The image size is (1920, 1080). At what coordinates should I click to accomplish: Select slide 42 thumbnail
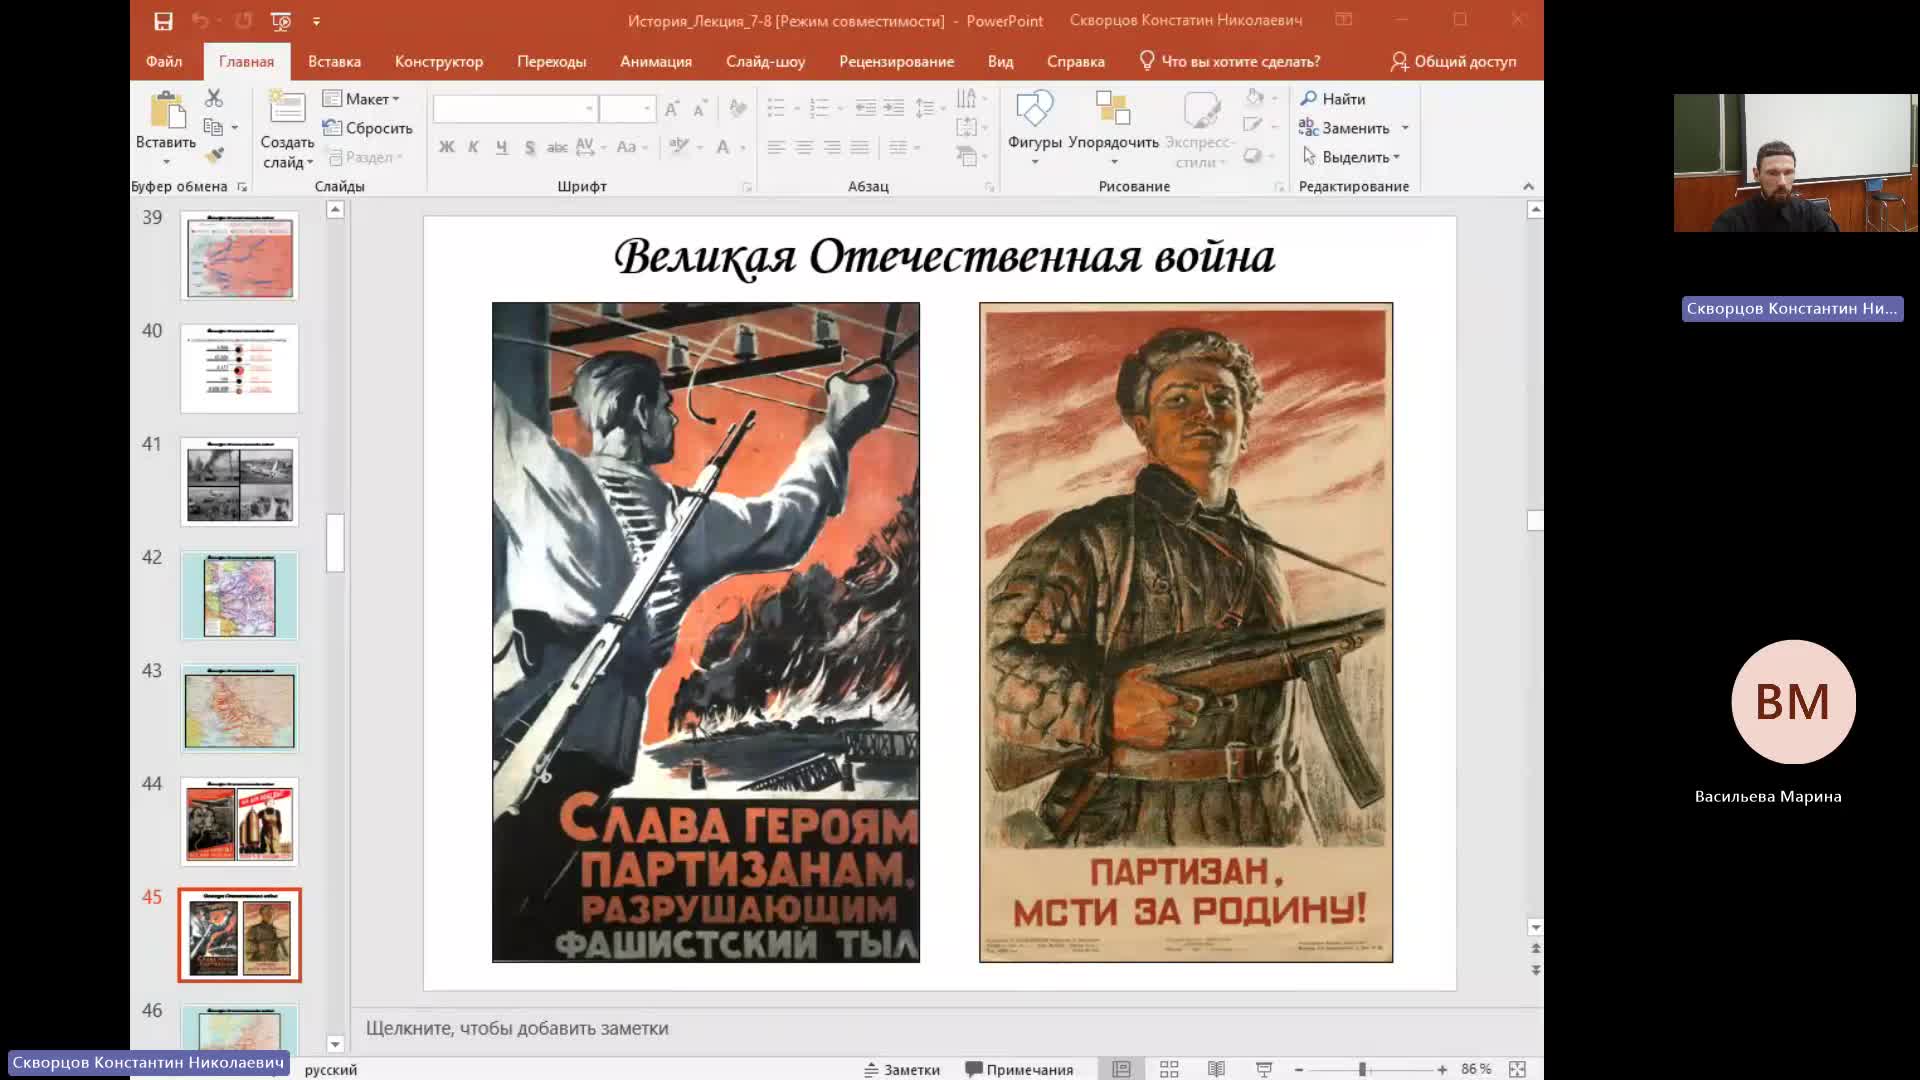[239, 596]
